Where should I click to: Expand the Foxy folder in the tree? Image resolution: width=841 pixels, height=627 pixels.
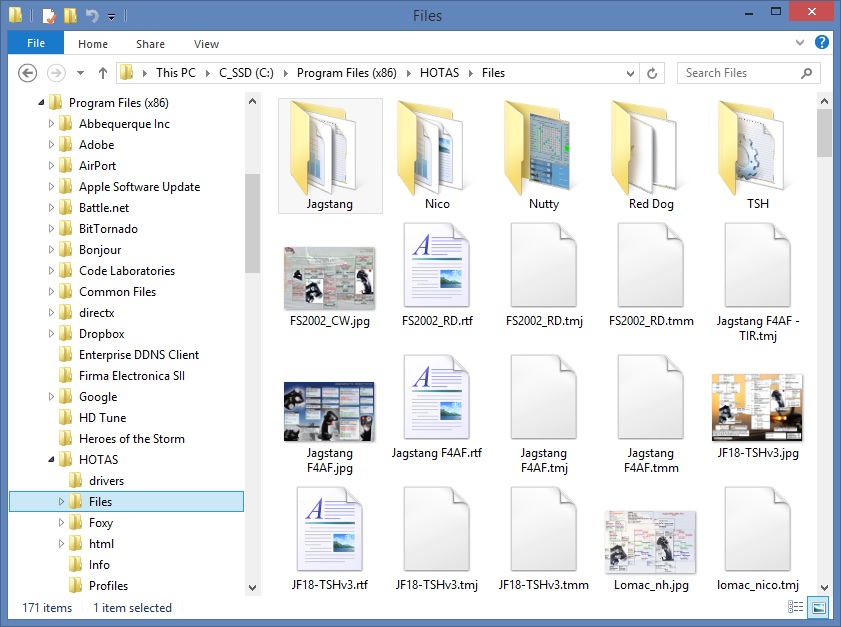[x=62, y=523]
